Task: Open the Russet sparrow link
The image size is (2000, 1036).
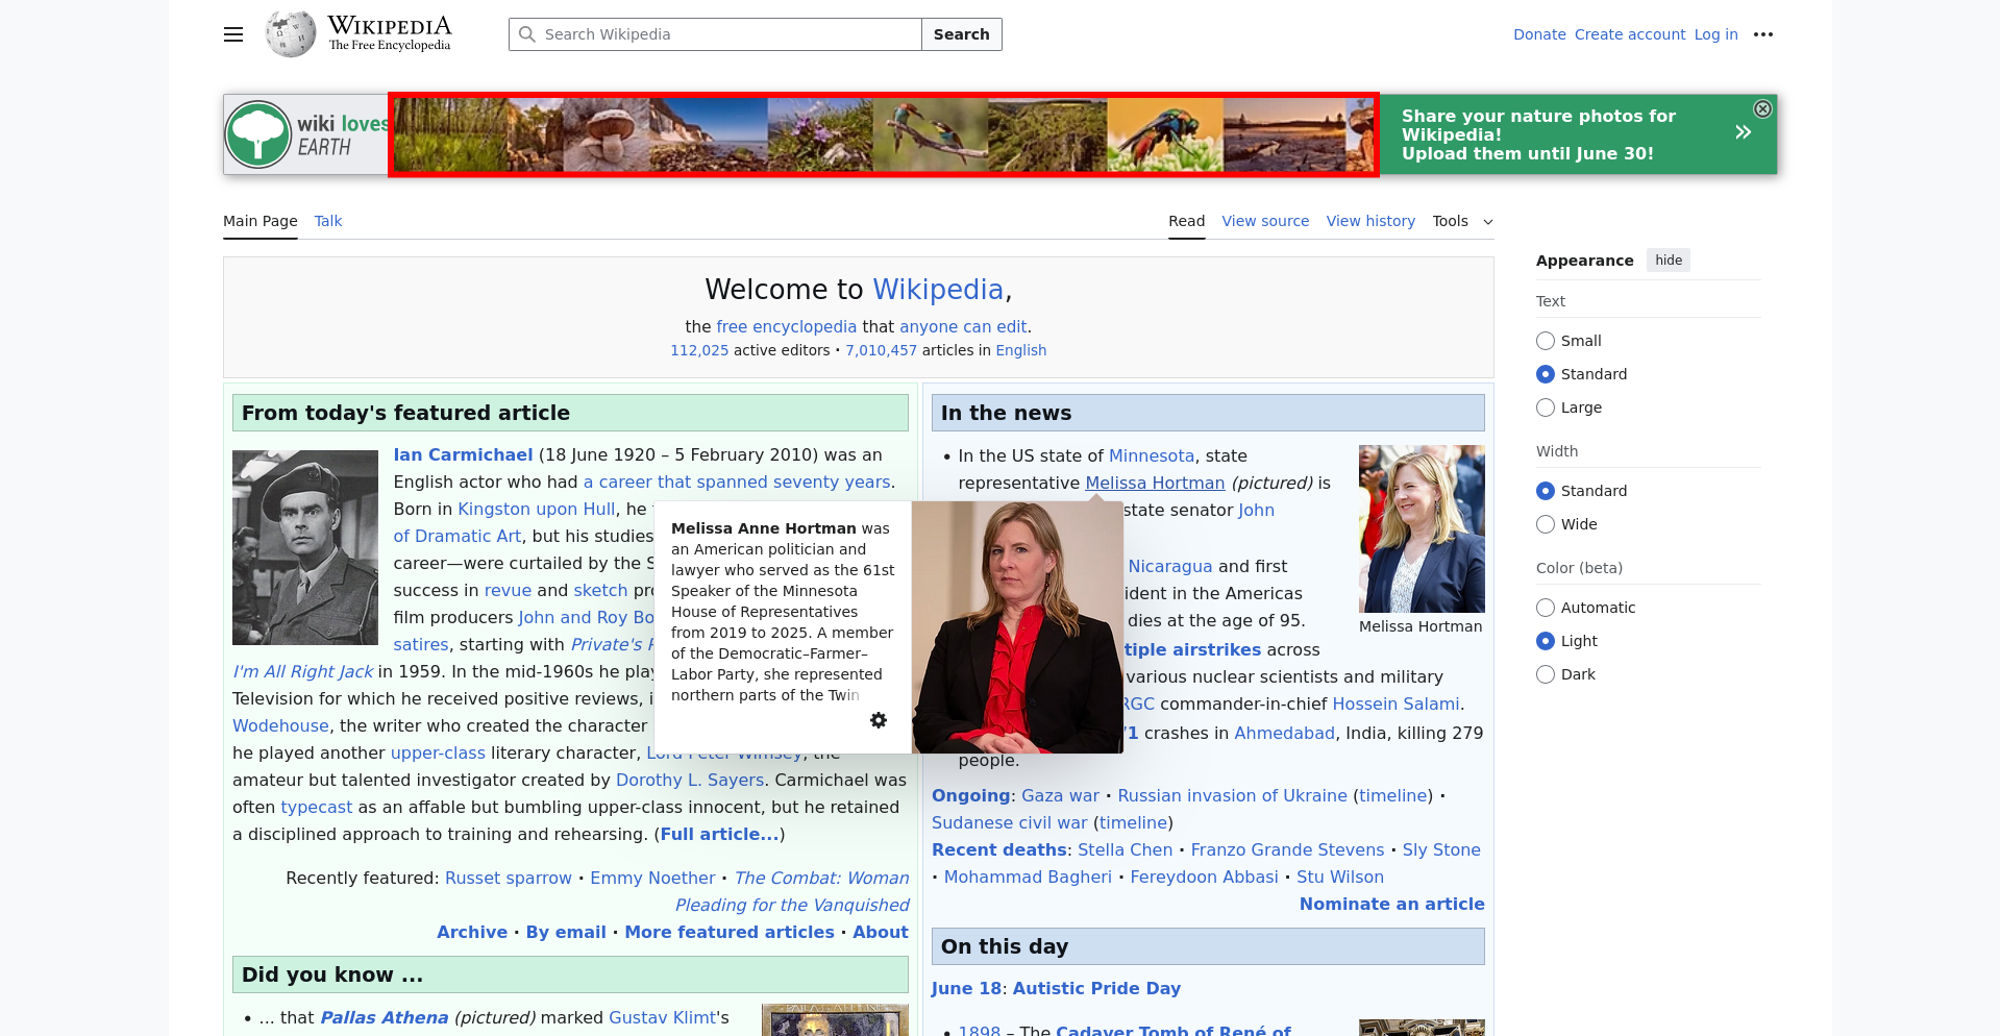Action: click(x=508, y=878)
